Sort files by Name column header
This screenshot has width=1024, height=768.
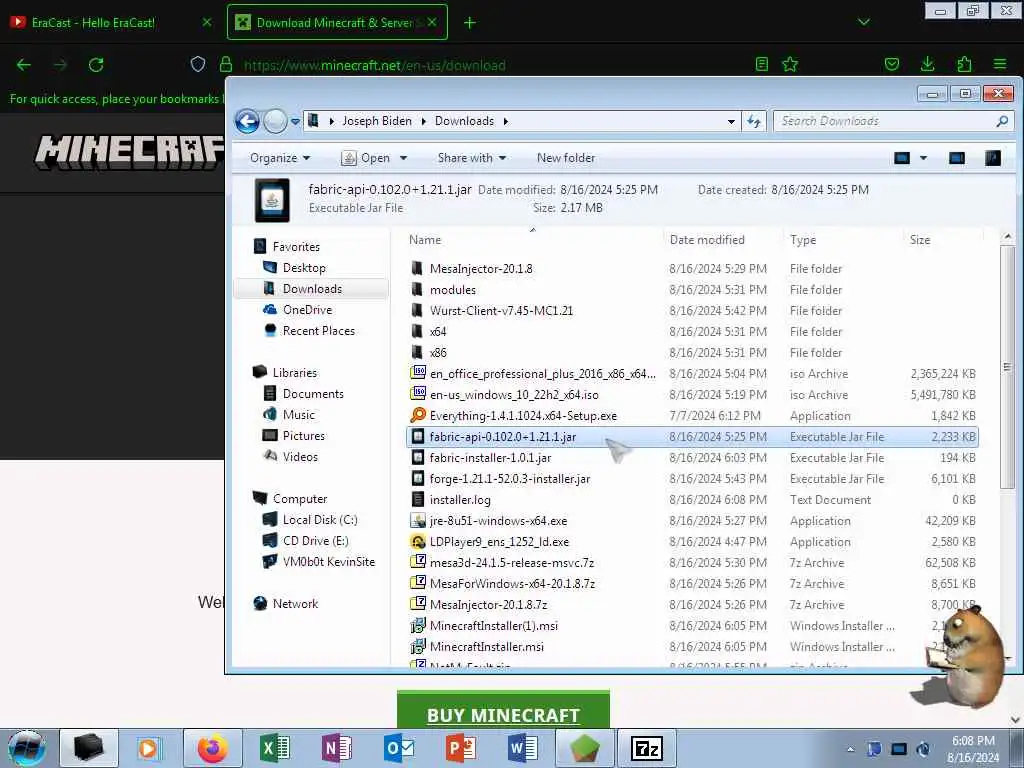[424, 240]
